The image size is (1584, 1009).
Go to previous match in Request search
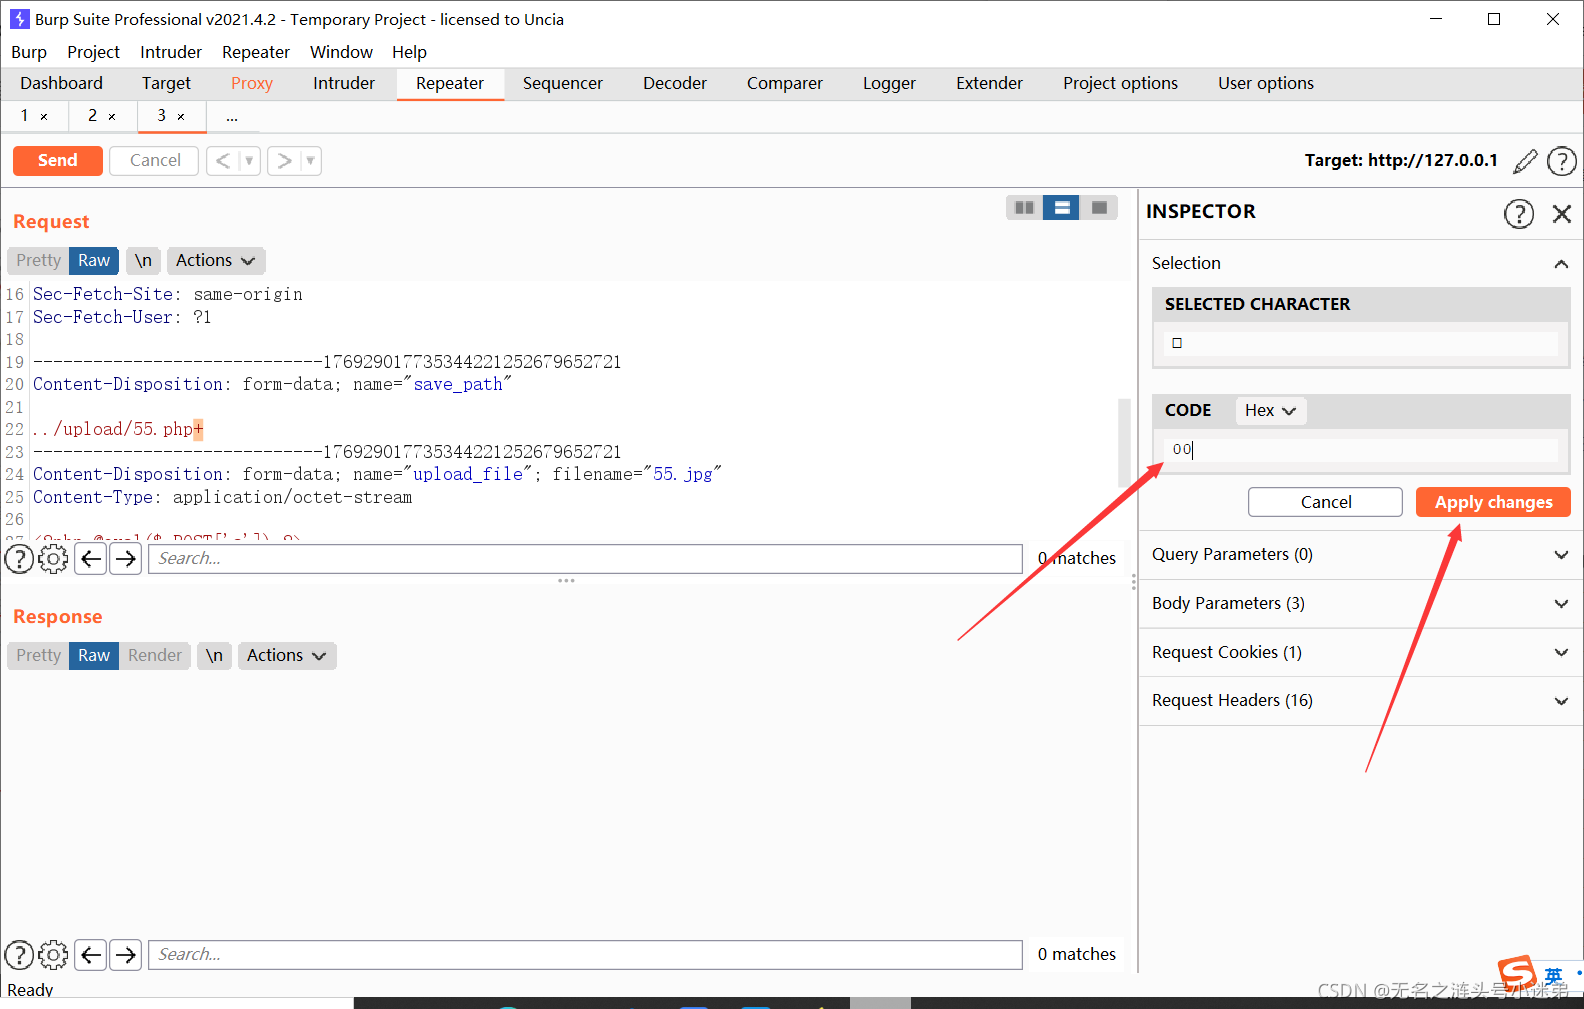click(91, 558)
